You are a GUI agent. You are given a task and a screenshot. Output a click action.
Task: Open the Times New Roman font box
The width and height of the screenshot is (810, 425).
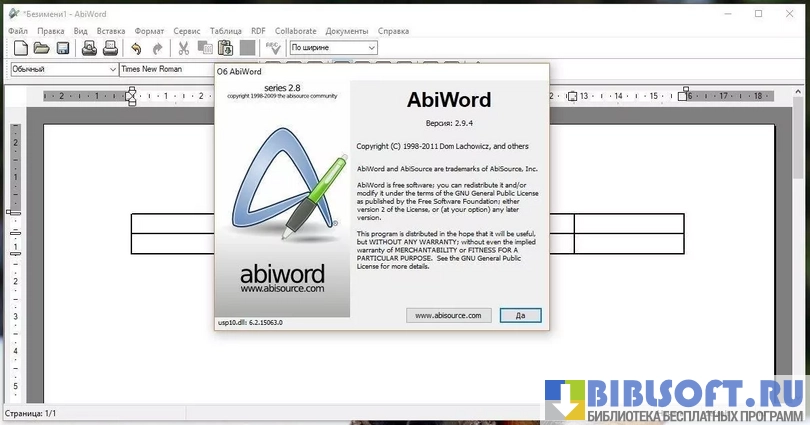point(165,69)
